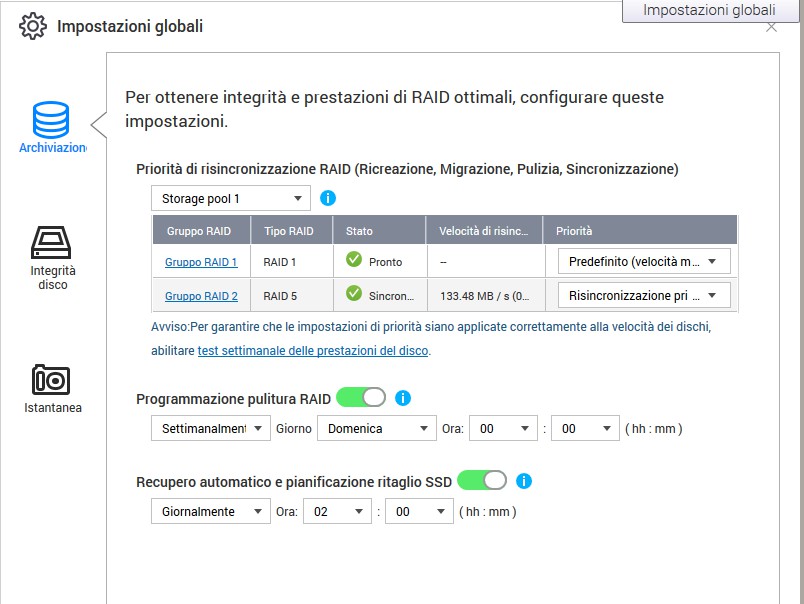Close the Impostazioni globali window
804x604 pixels.
click(x=771, y=27)
